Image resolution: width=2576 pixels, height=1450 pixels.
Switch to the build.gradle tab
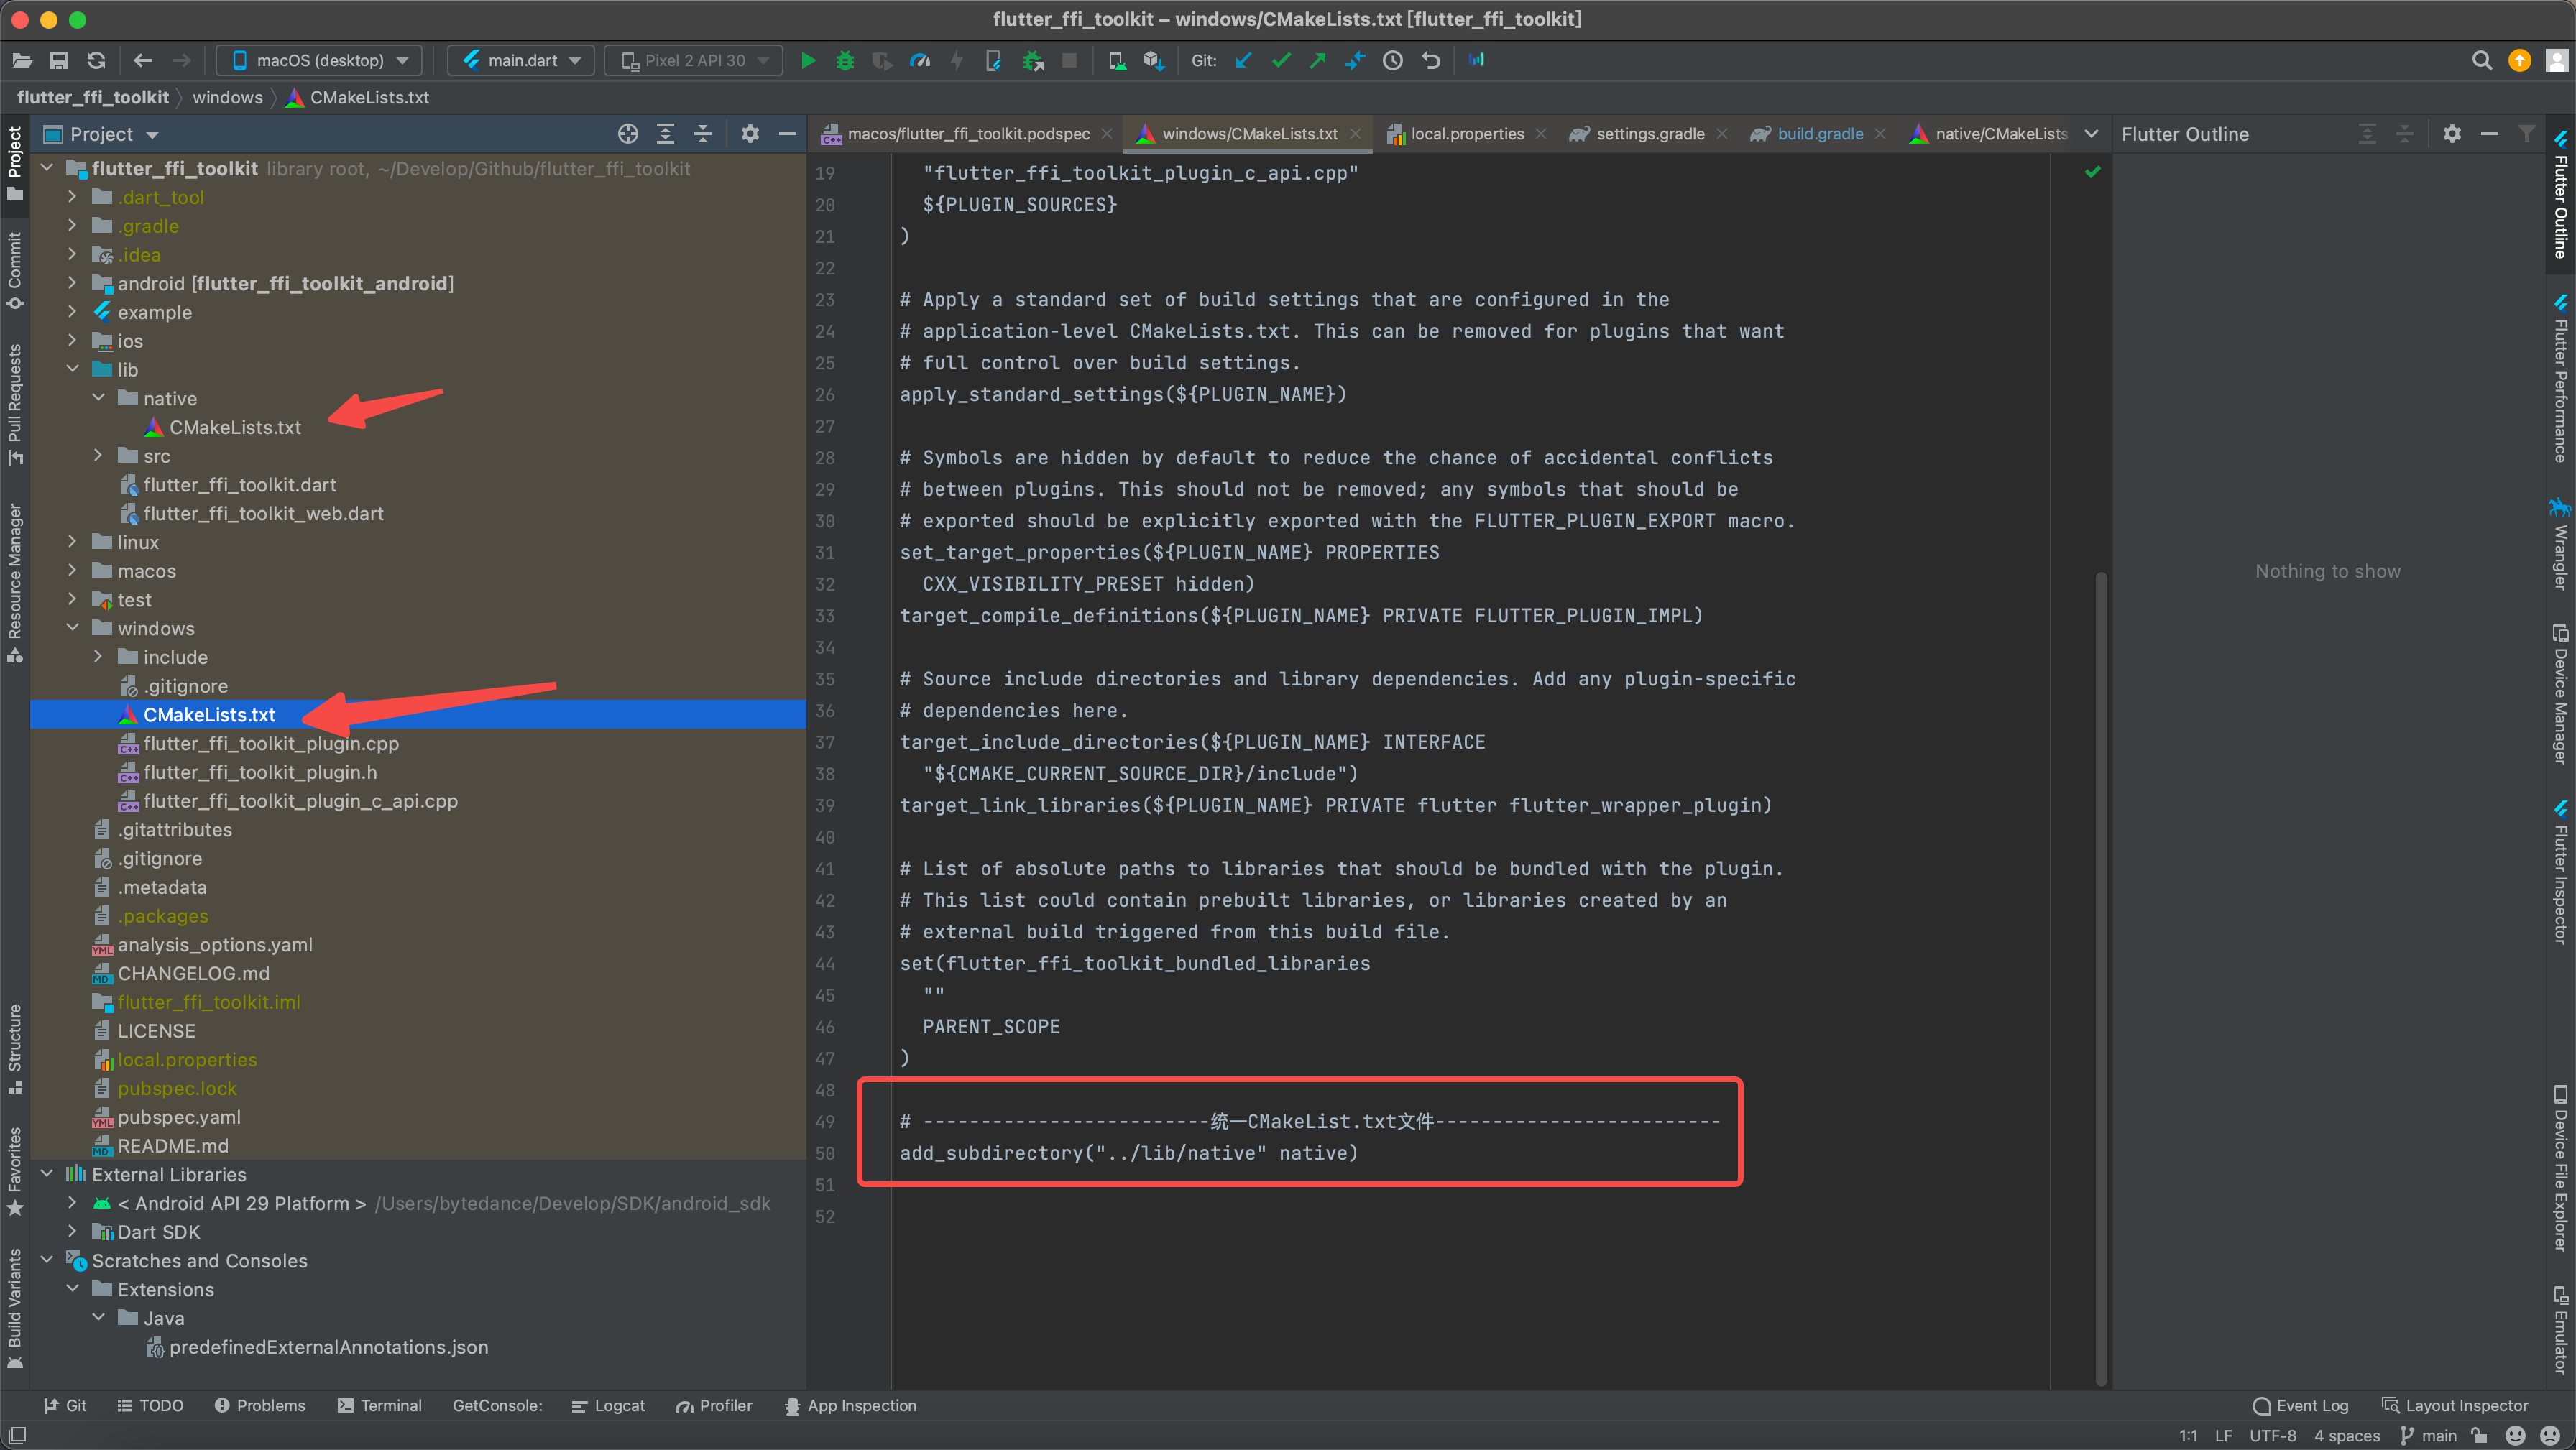[1813, 134]
